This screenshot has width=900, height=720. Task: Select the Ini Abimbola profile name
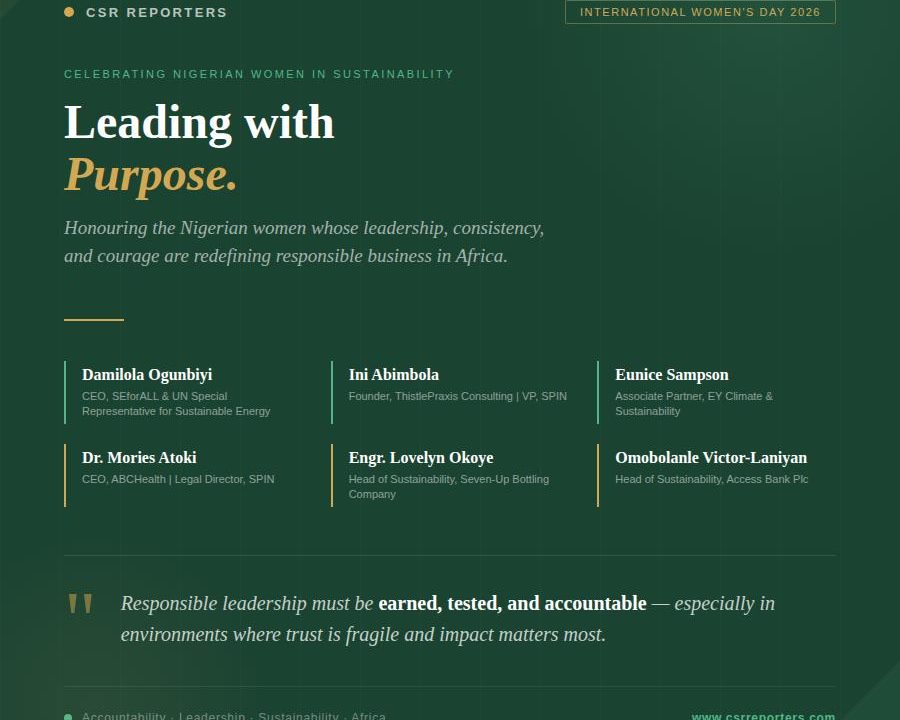tap(393, 375)
